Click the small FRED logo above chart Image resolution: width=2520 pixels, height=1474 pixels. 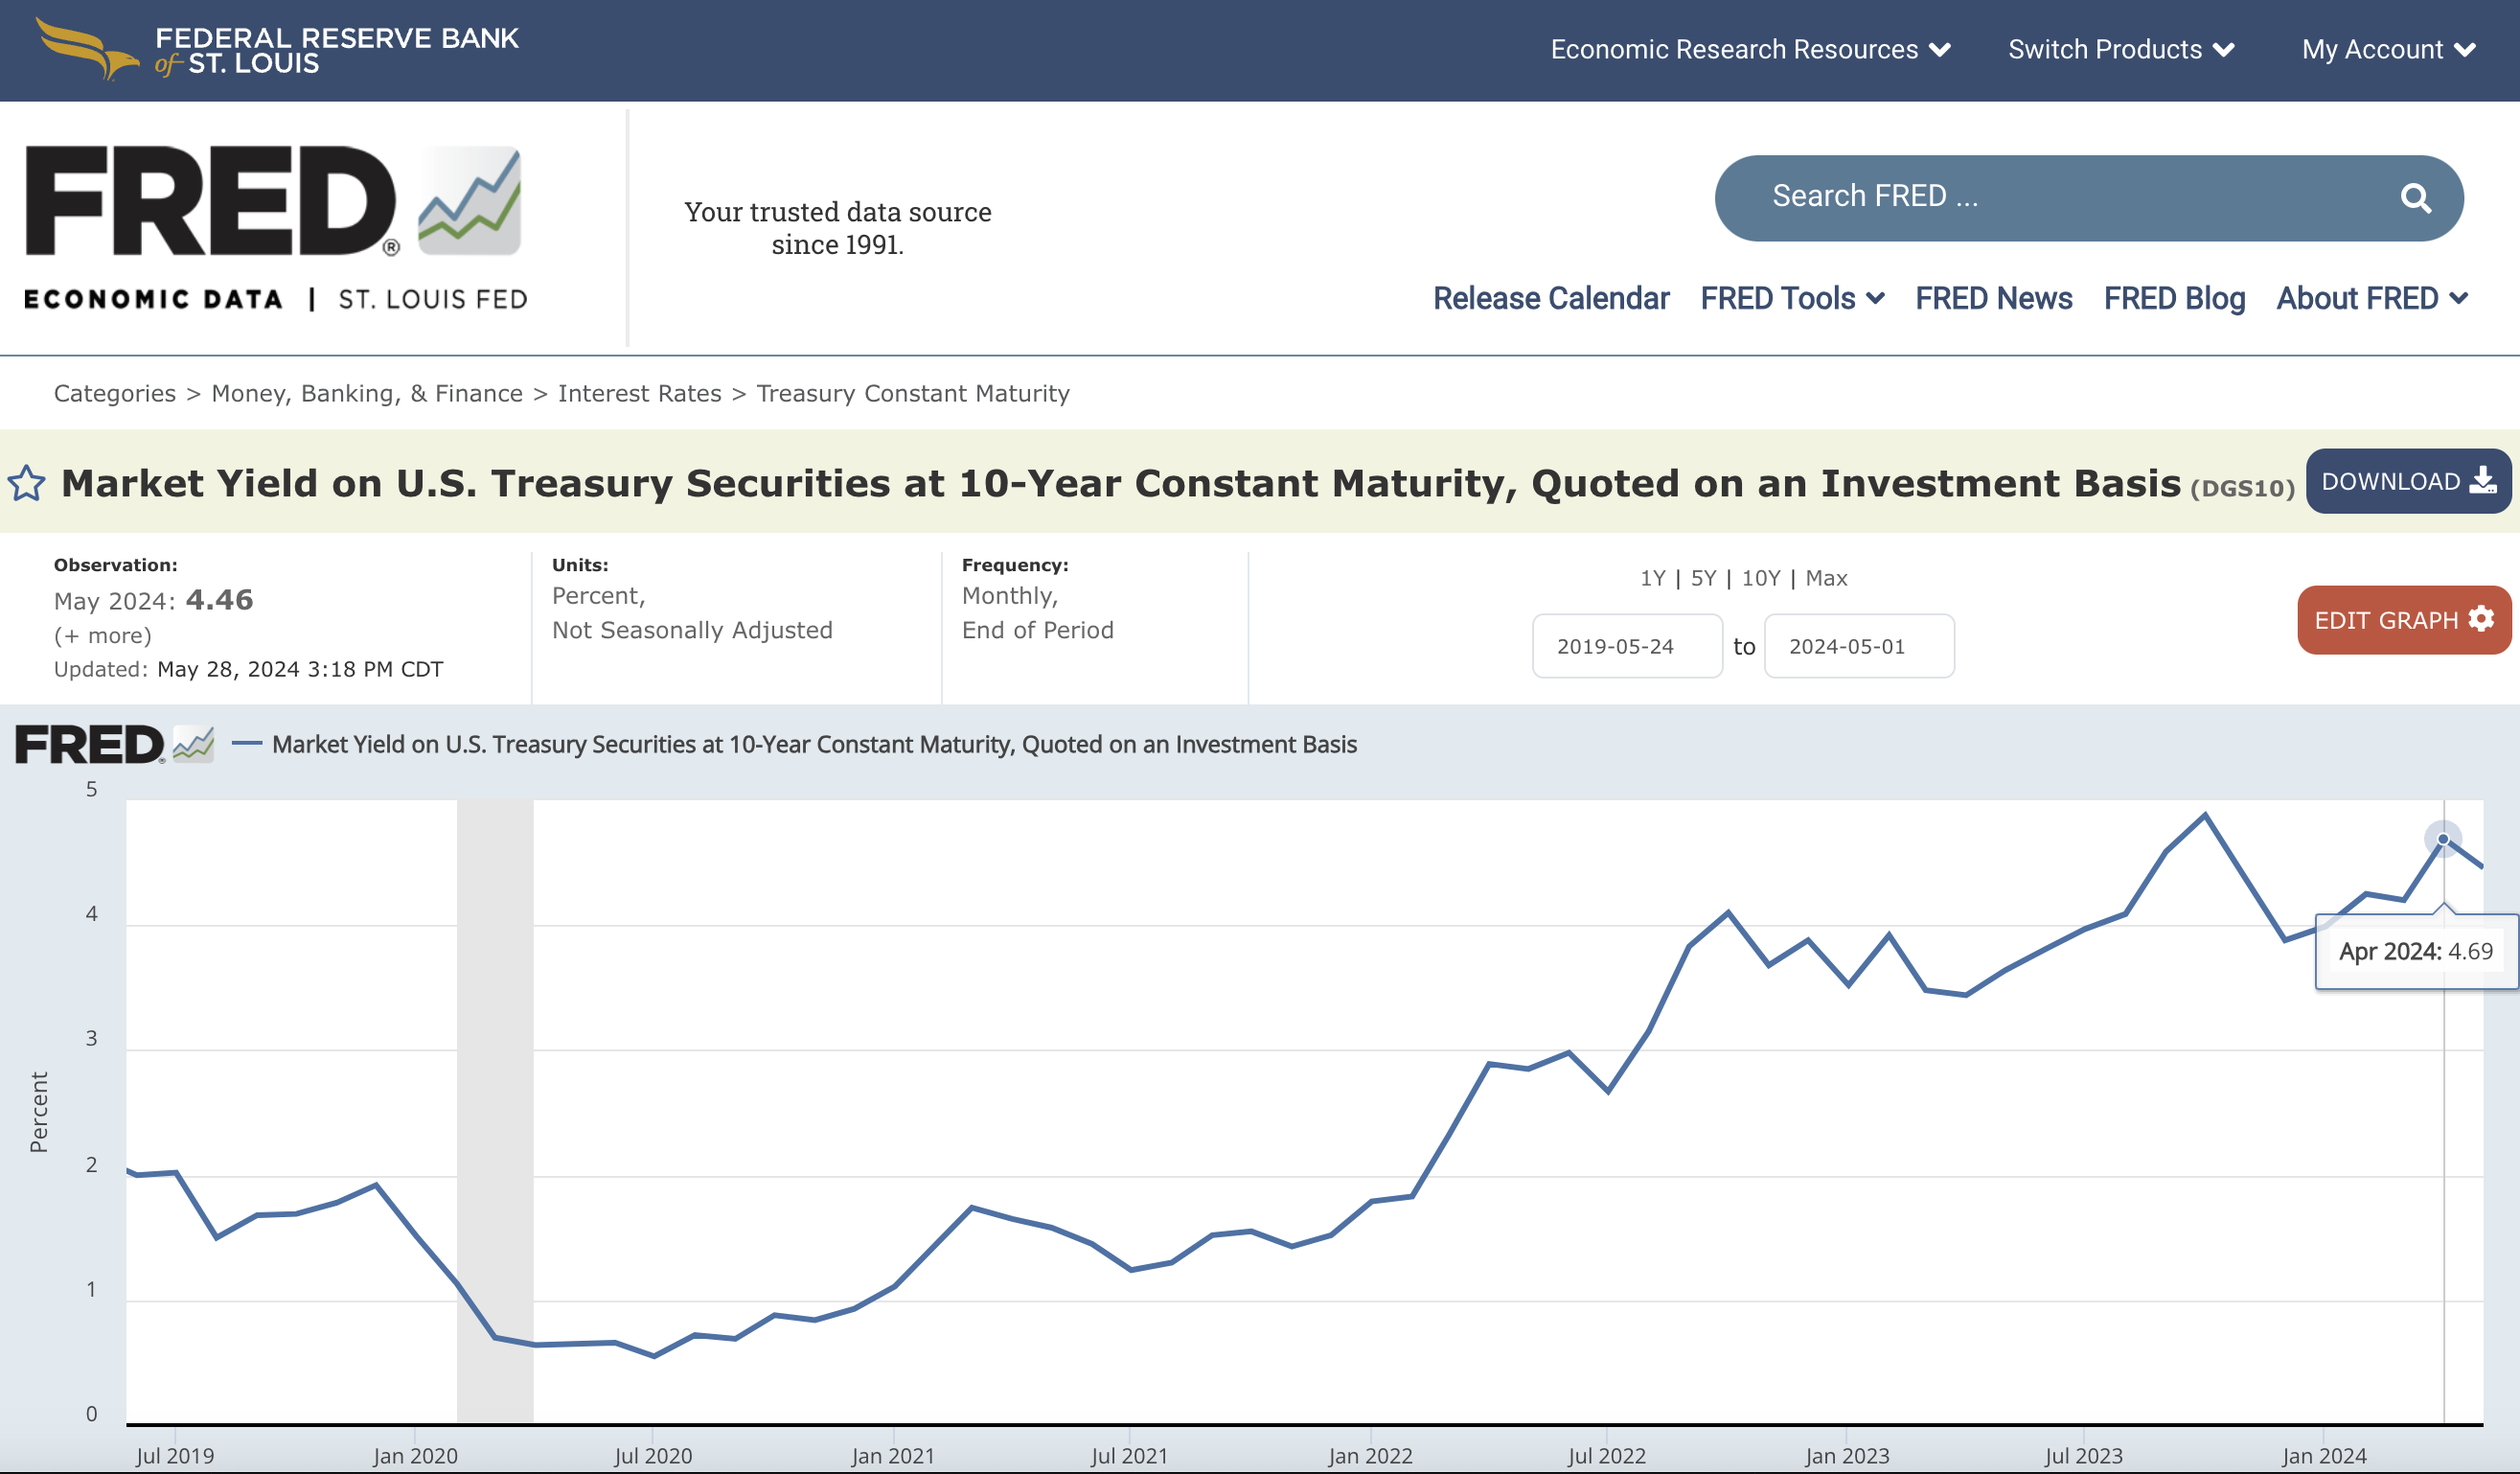pos(115,744)
